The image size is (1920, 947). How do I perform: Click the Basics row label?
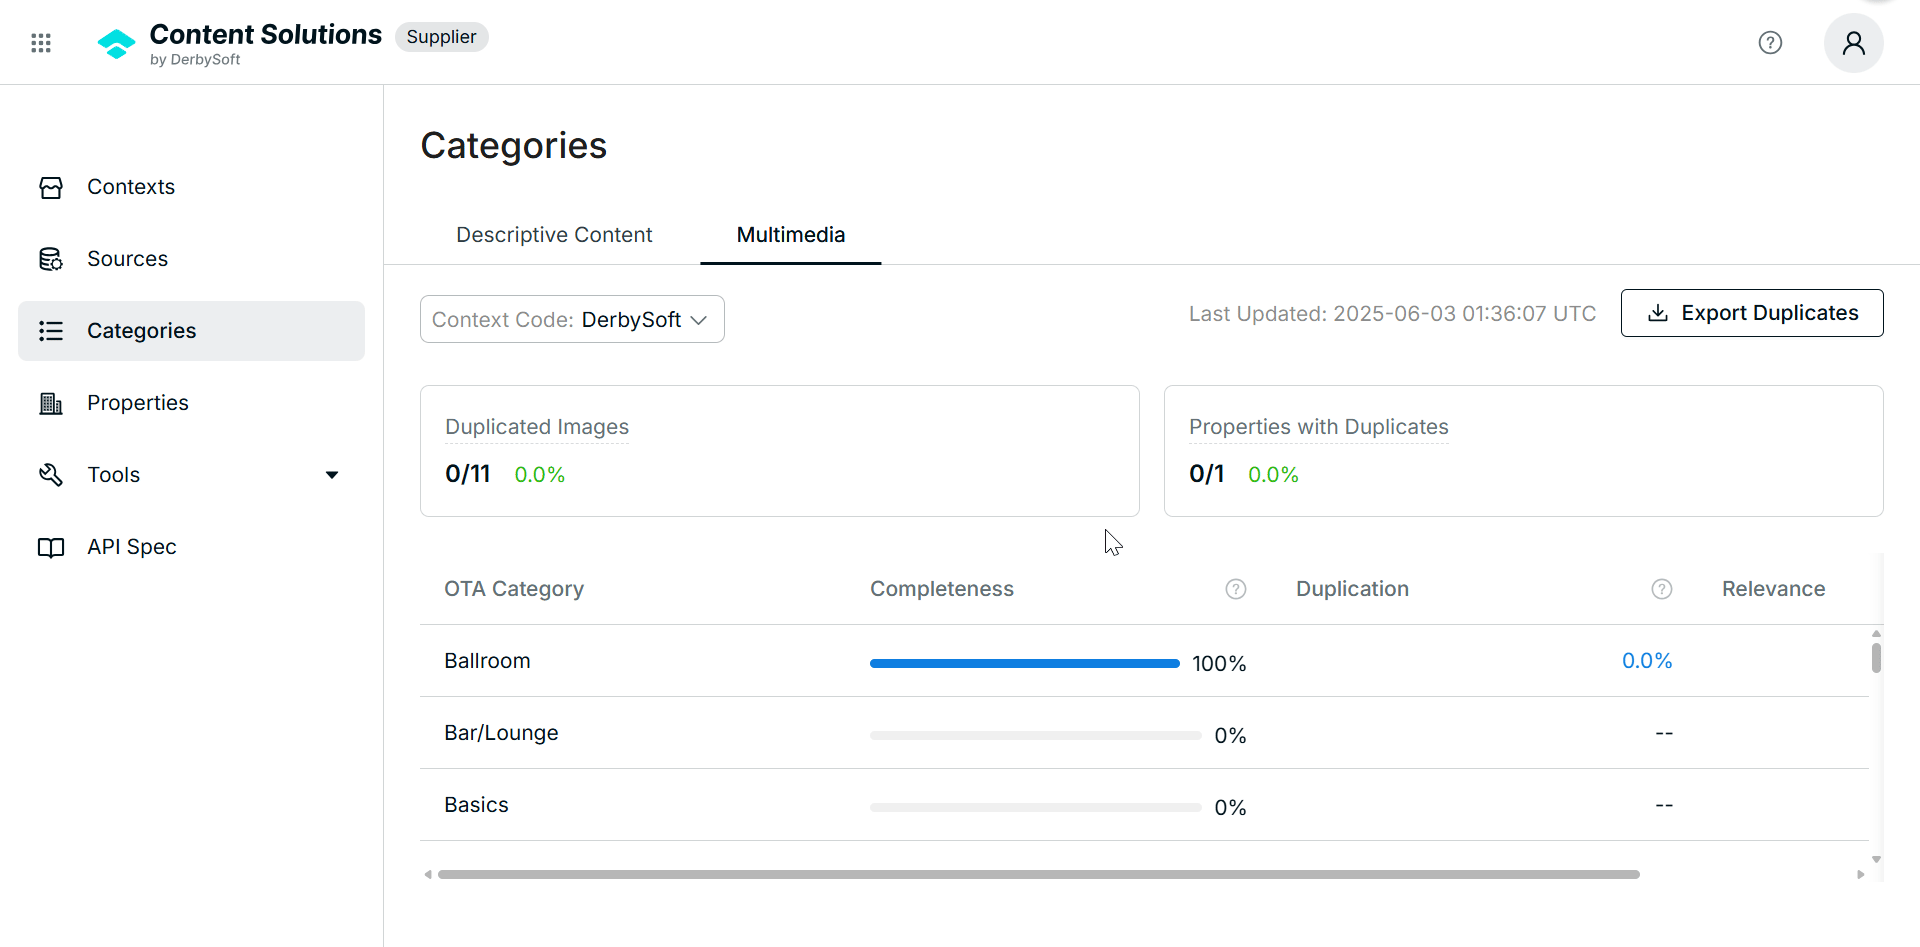tap(476, 805)
